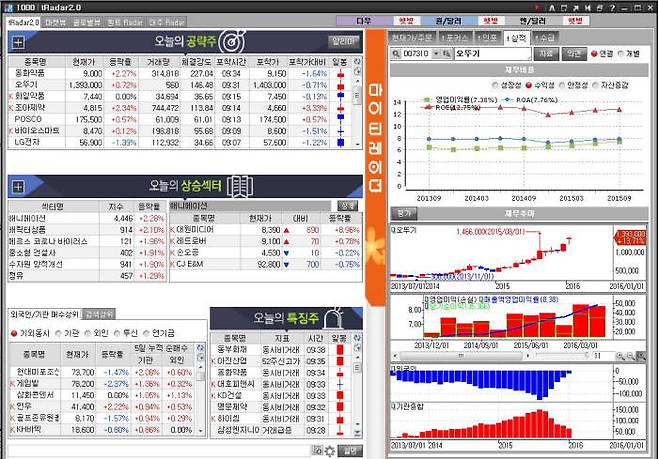658x459 pixels.
Task: Open the grey tab beside 매수상위
Action: coord(99,314)
